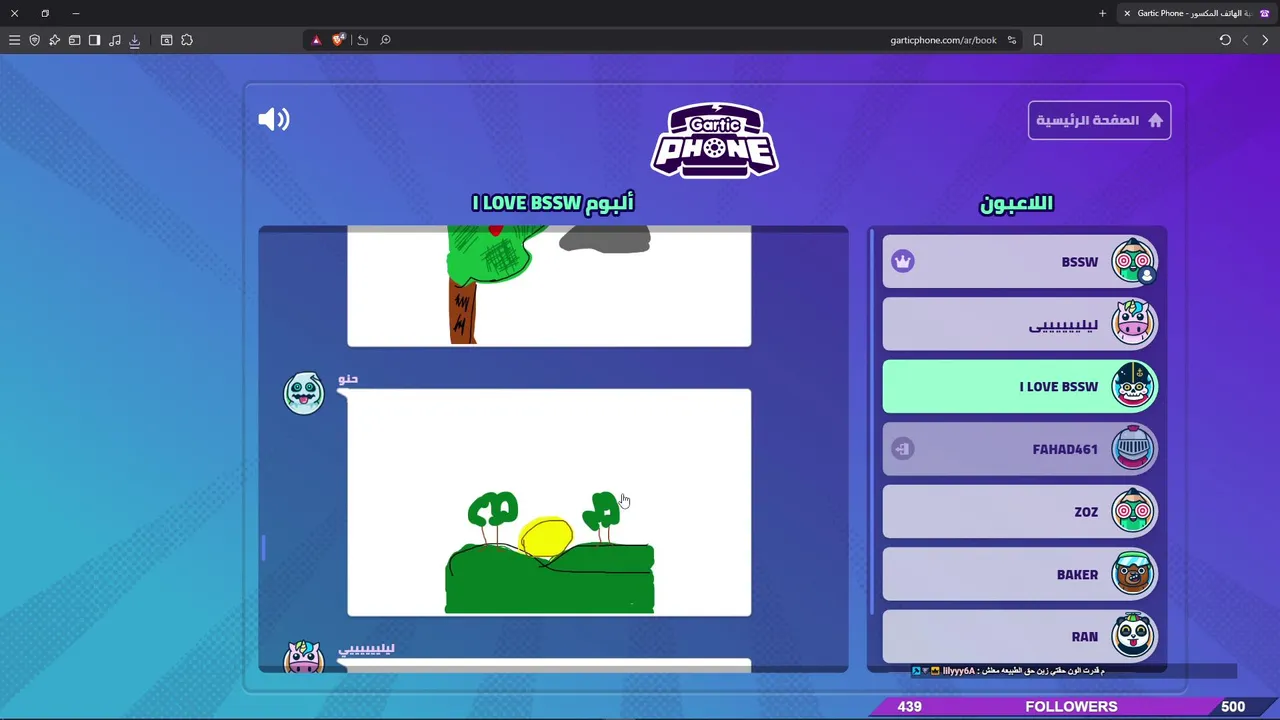Reload the page
The width and height of the screenshot is (1280, 720).
point(1225,40)
